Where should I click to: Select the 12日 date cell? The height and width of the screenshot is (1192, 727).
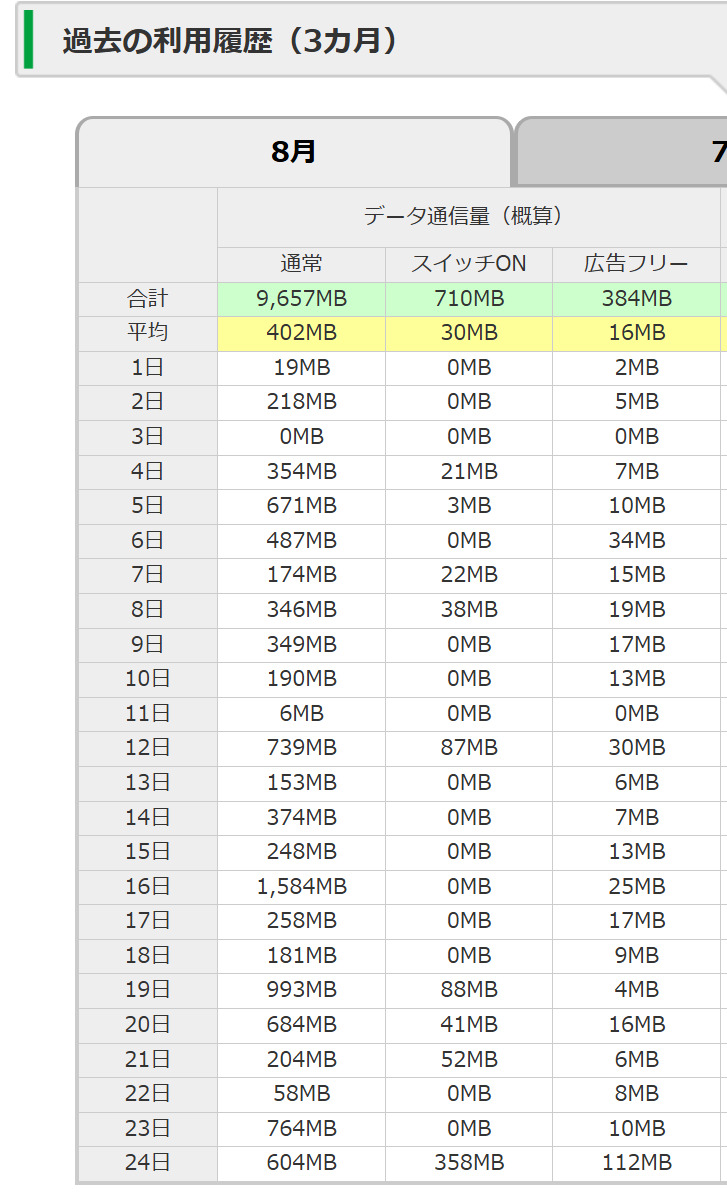[148, 748]
